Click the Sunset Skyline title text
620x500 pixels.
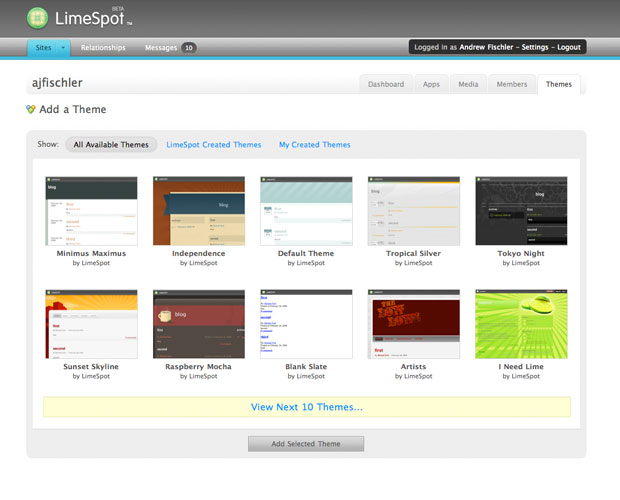click(x=91, y=366)
